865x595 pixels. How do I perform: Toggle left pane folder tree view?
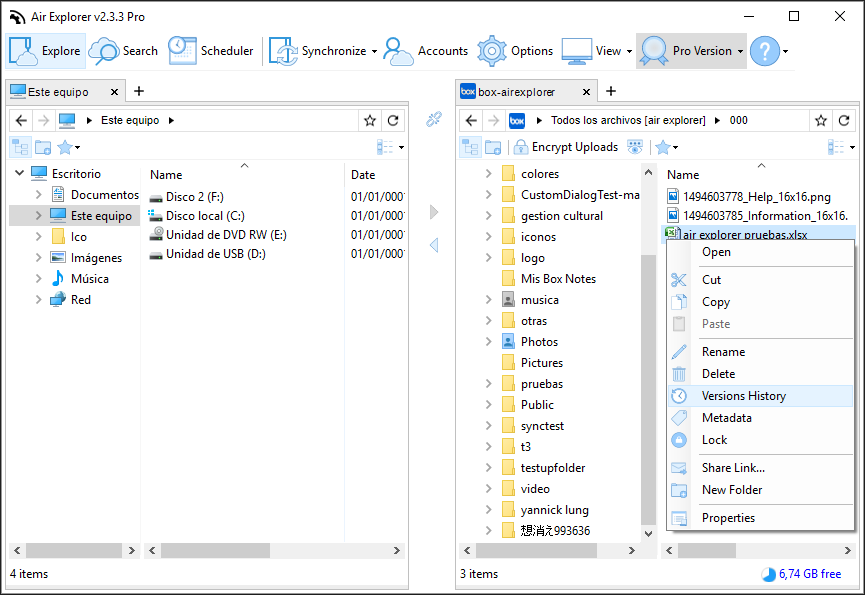[20, 147]
